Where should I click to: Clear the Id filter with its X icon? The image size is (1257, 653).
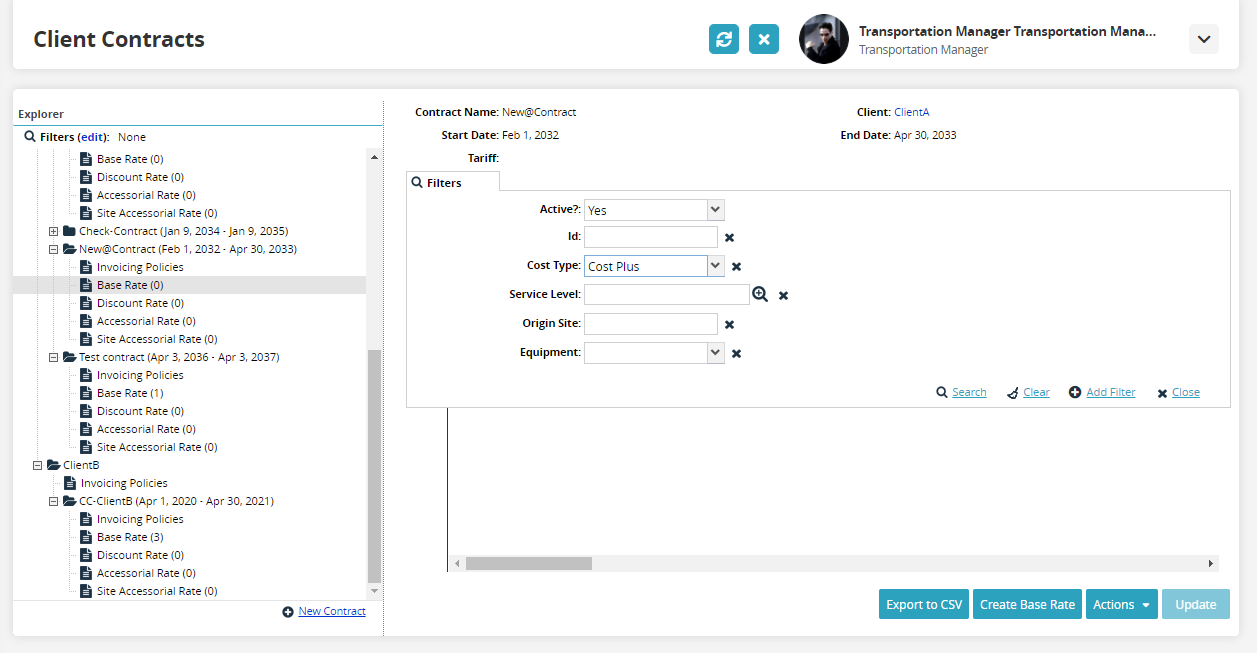click(730, 237)
